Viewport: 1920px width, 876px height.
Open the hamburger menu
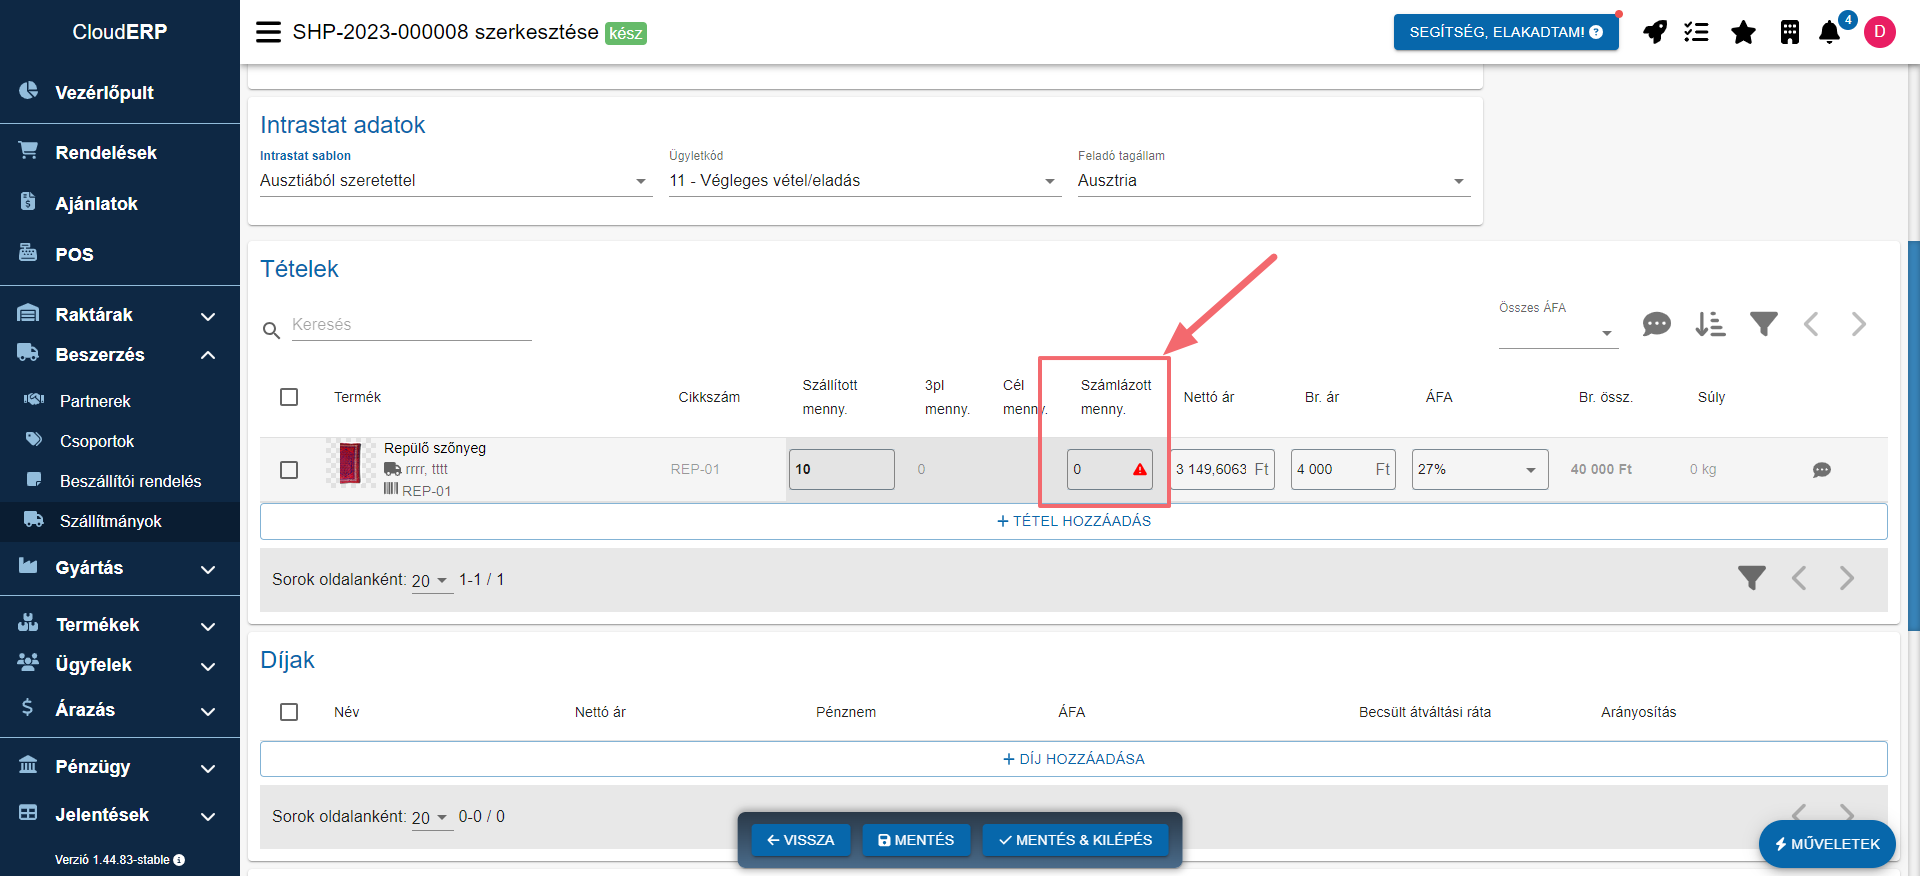[x=268, y=32]
